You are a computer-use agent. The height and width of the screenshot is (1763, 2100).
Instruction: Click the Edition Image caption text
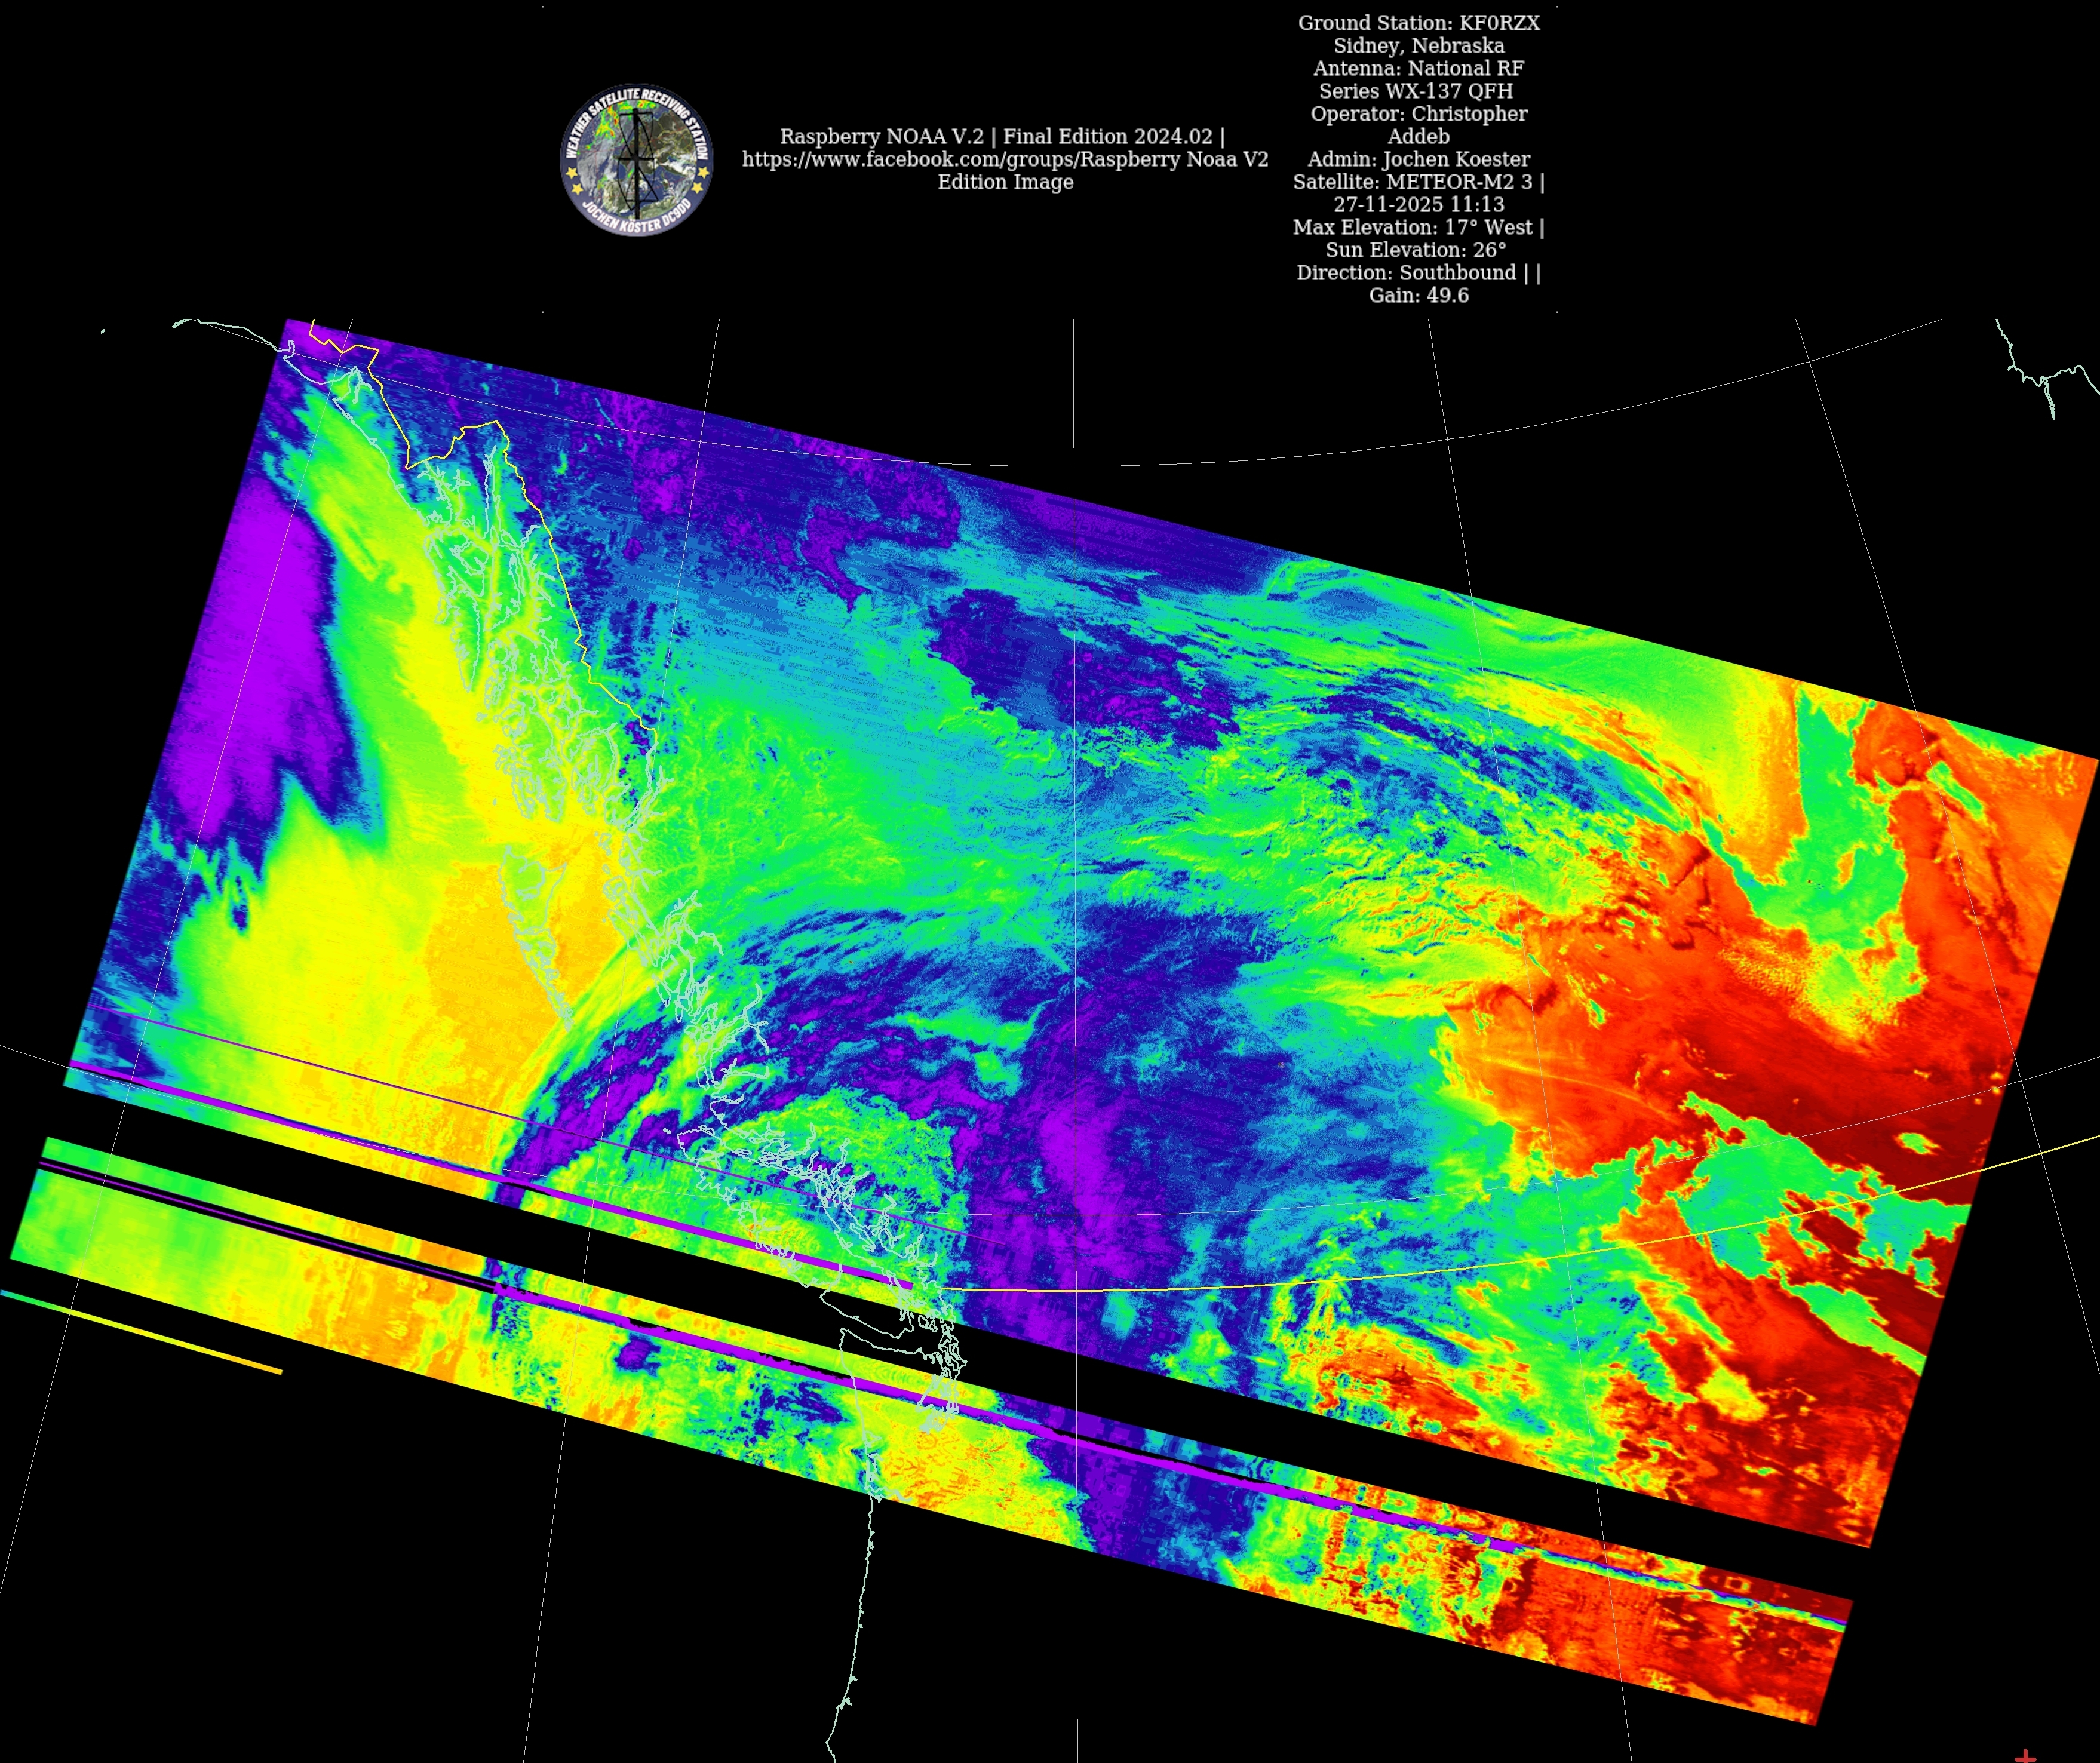[x=1005, y=182]
